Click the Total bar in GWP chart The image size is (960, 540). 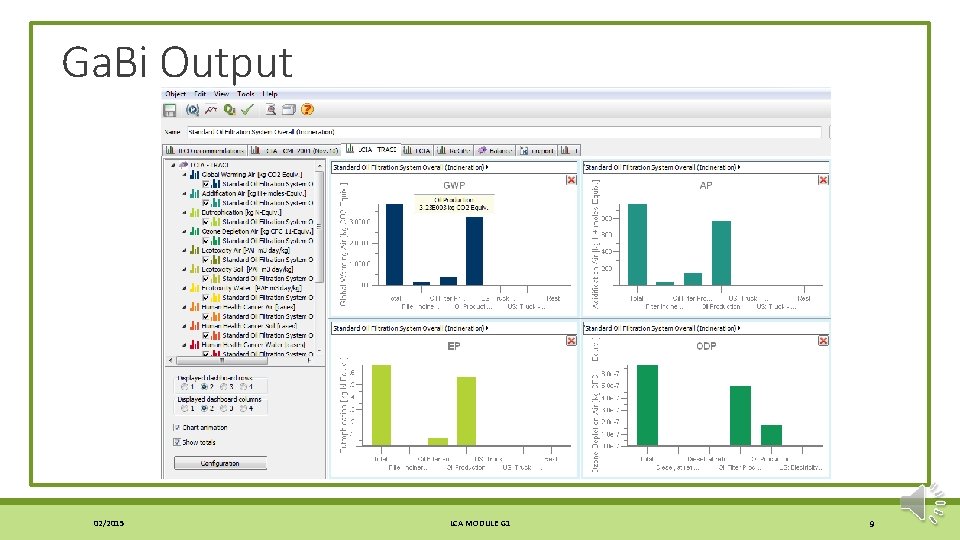tap(394, 244)
